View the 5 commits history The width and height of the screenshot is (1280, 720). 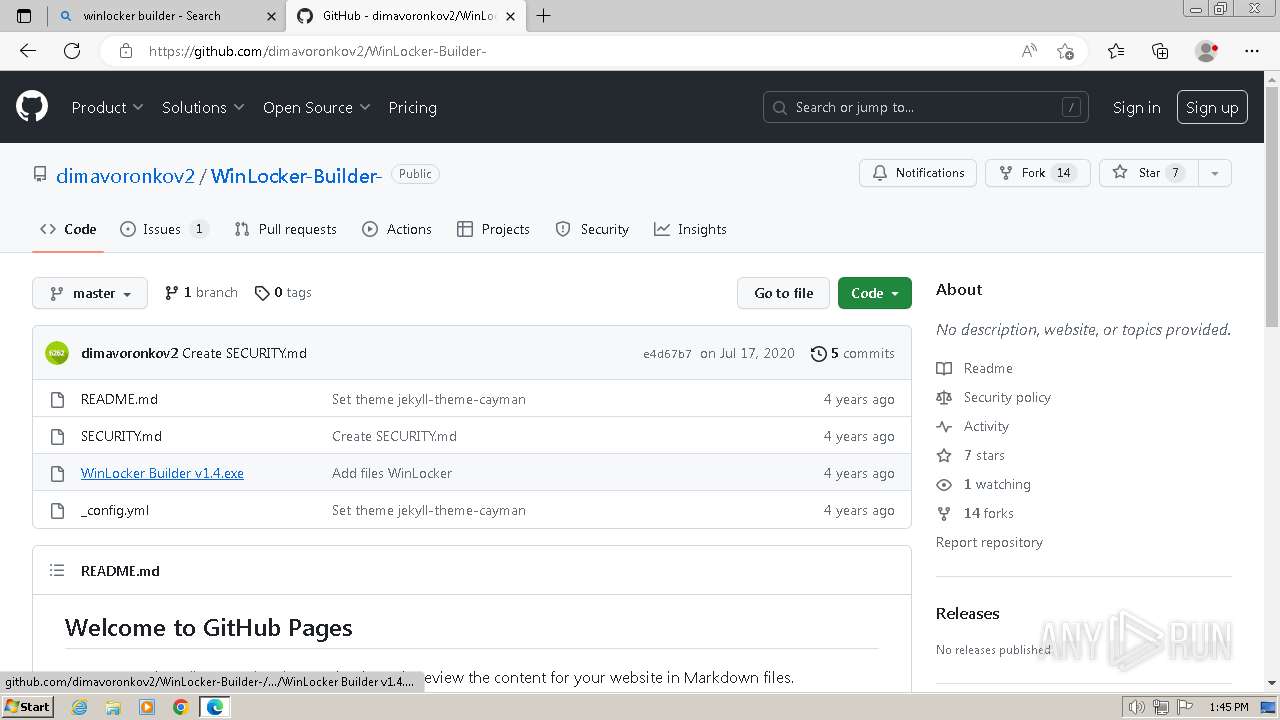(853, 353)
